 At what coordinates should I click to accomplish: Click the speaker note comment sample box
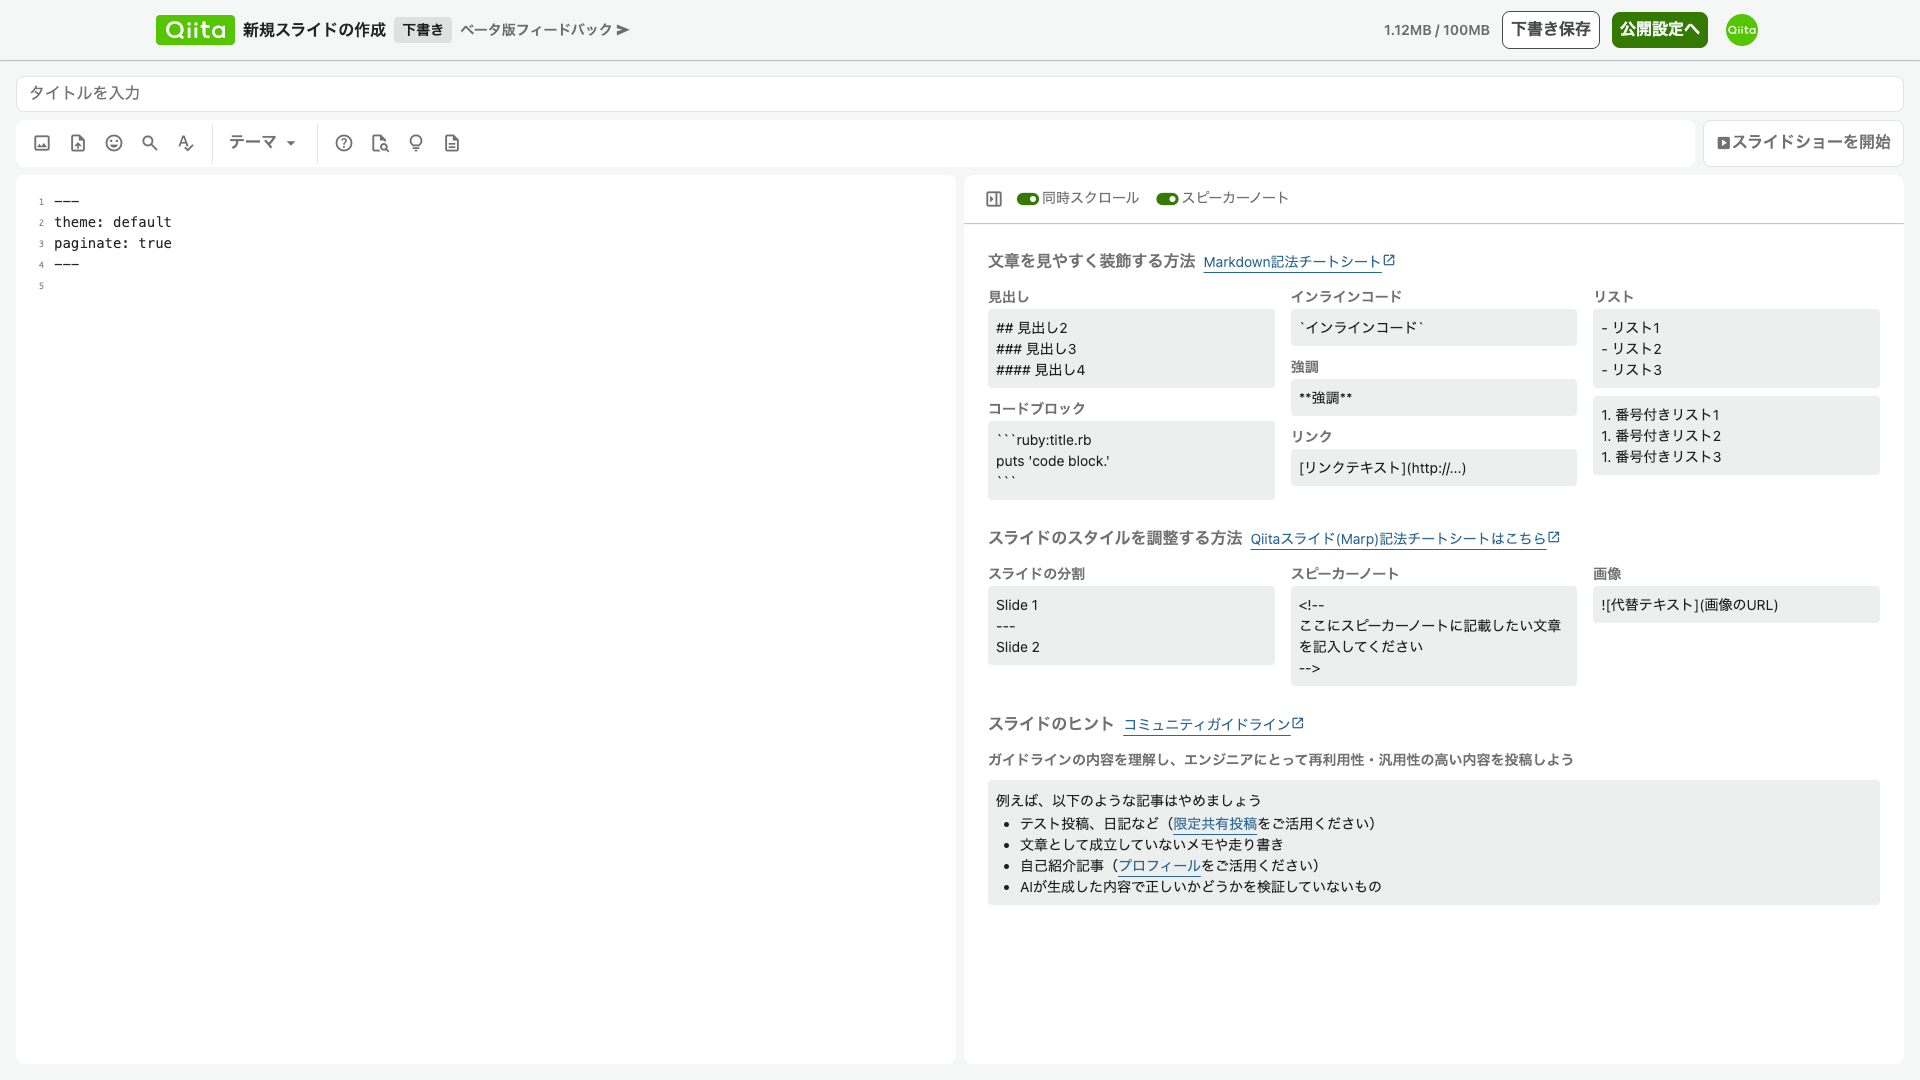coord(1433,636)
